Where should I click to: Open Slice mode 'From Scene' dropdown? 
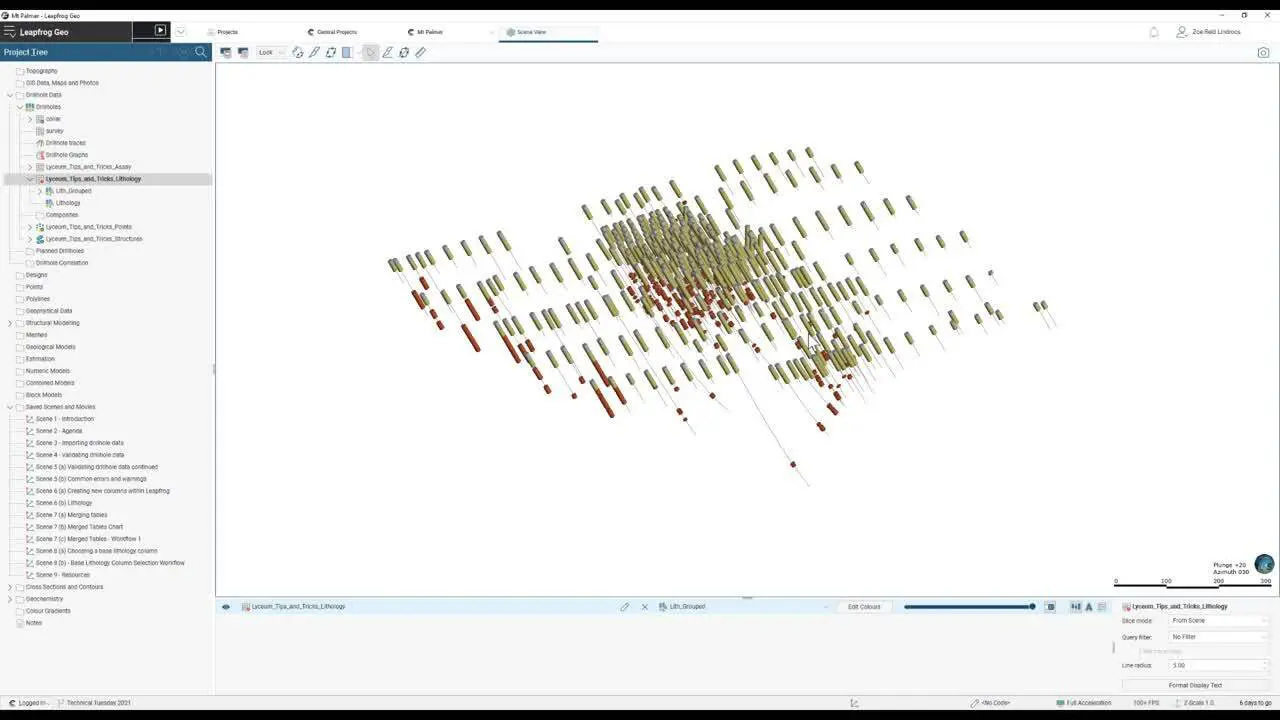(x=1219, y=621)
